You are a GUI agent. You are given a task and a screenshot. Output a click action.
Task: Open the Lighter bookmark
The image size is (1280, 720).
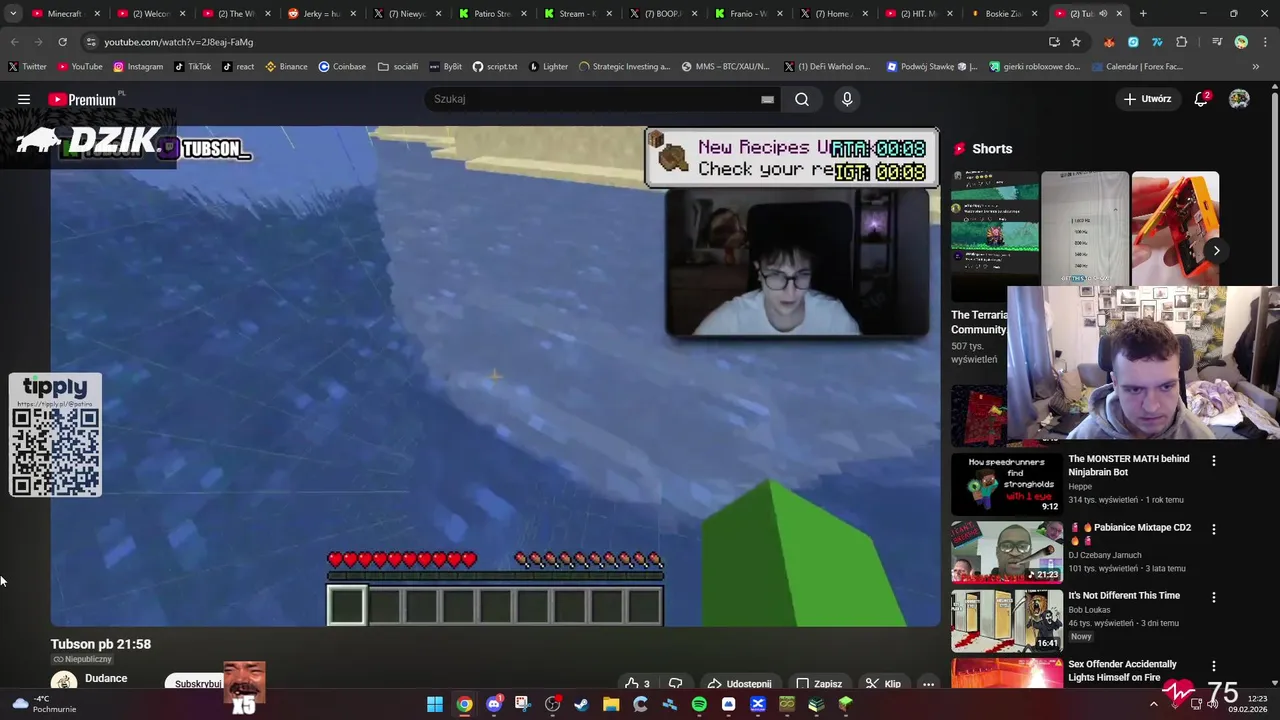click(548, 67)
